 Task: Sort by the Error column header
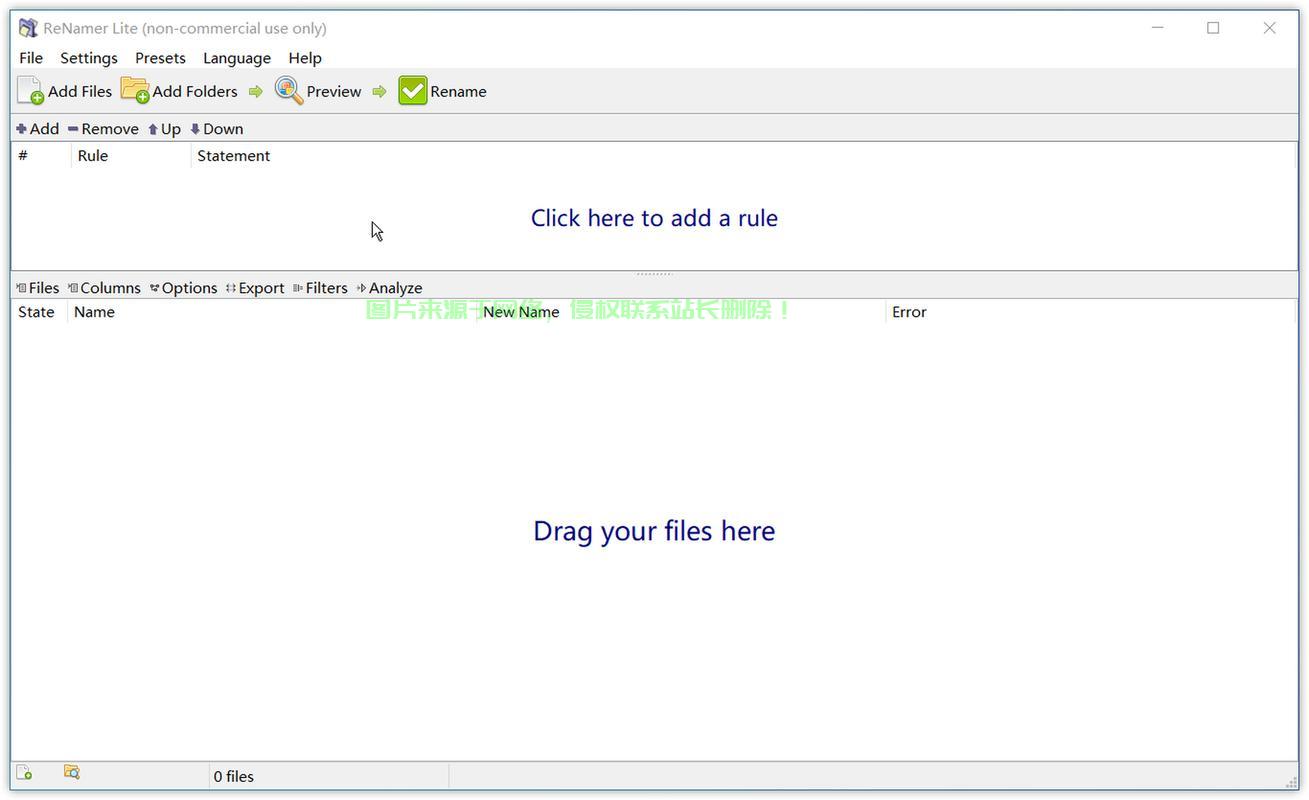click(1090, 312)
